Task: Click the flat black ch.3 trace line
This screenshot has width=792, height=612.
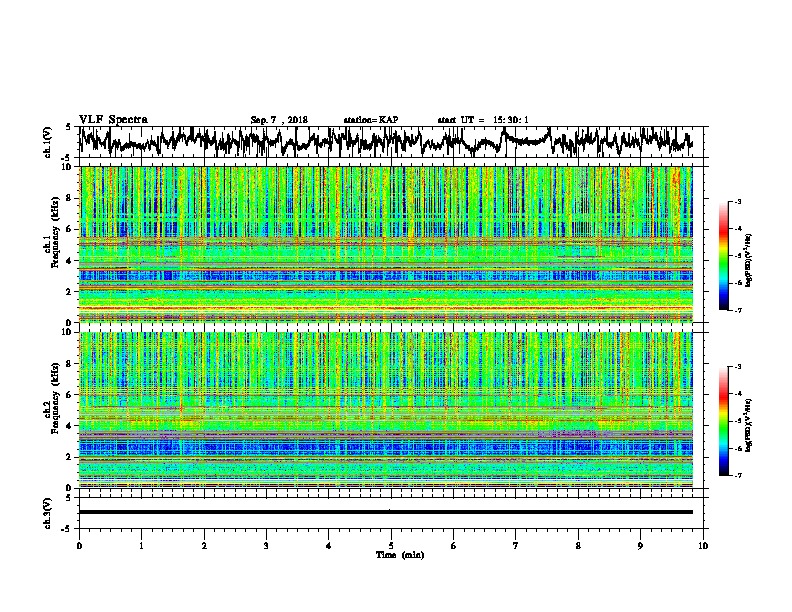Action: pos(385,512)
